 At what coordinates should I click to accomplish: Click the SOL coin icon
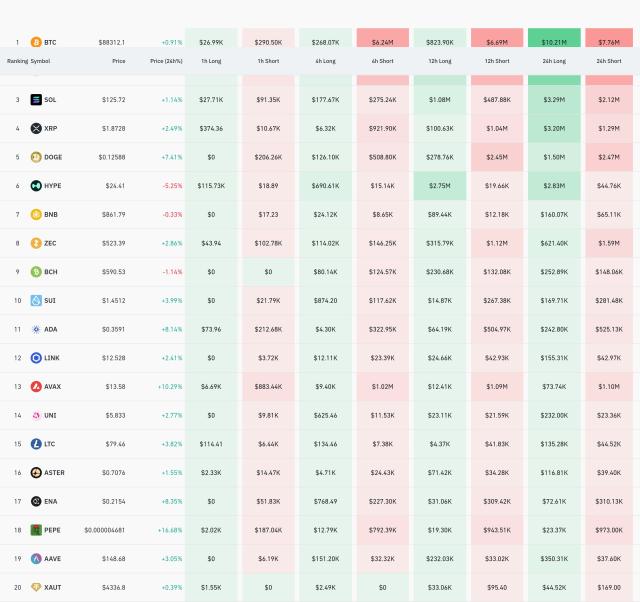[36, 100]
